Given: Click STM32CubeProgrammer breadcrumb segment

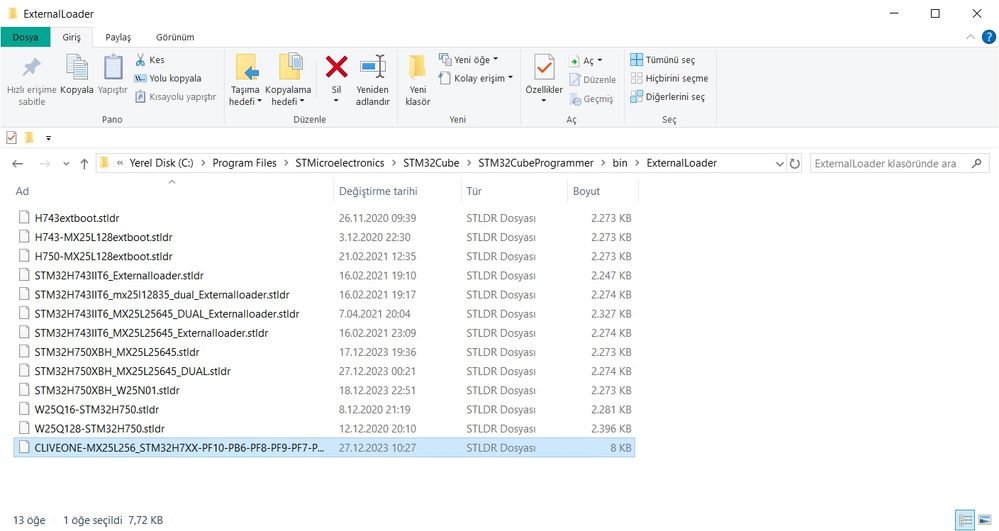Looking at the screenshot, I should tap(536, 163).
